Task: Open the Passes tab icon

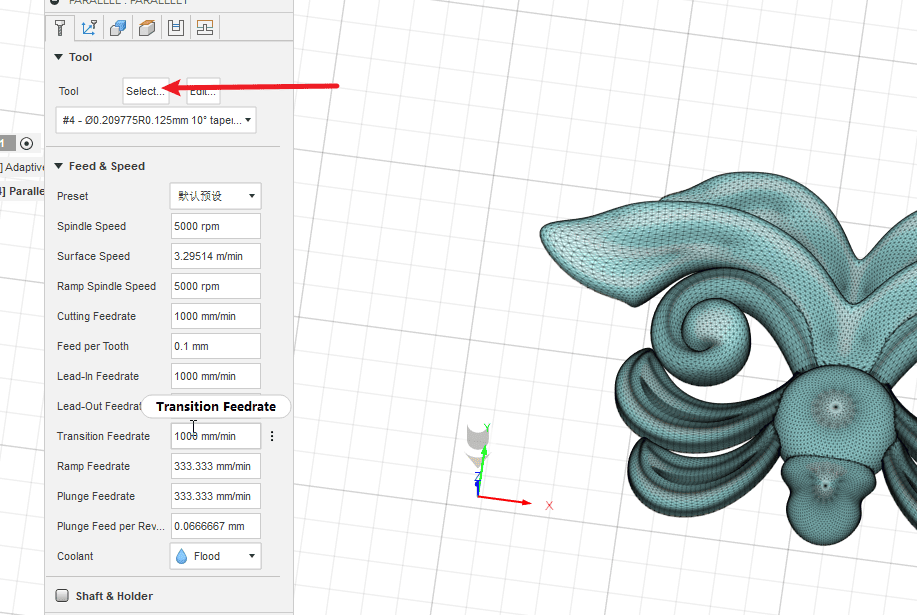Action: pyautogui.click(x=176, y=28)
